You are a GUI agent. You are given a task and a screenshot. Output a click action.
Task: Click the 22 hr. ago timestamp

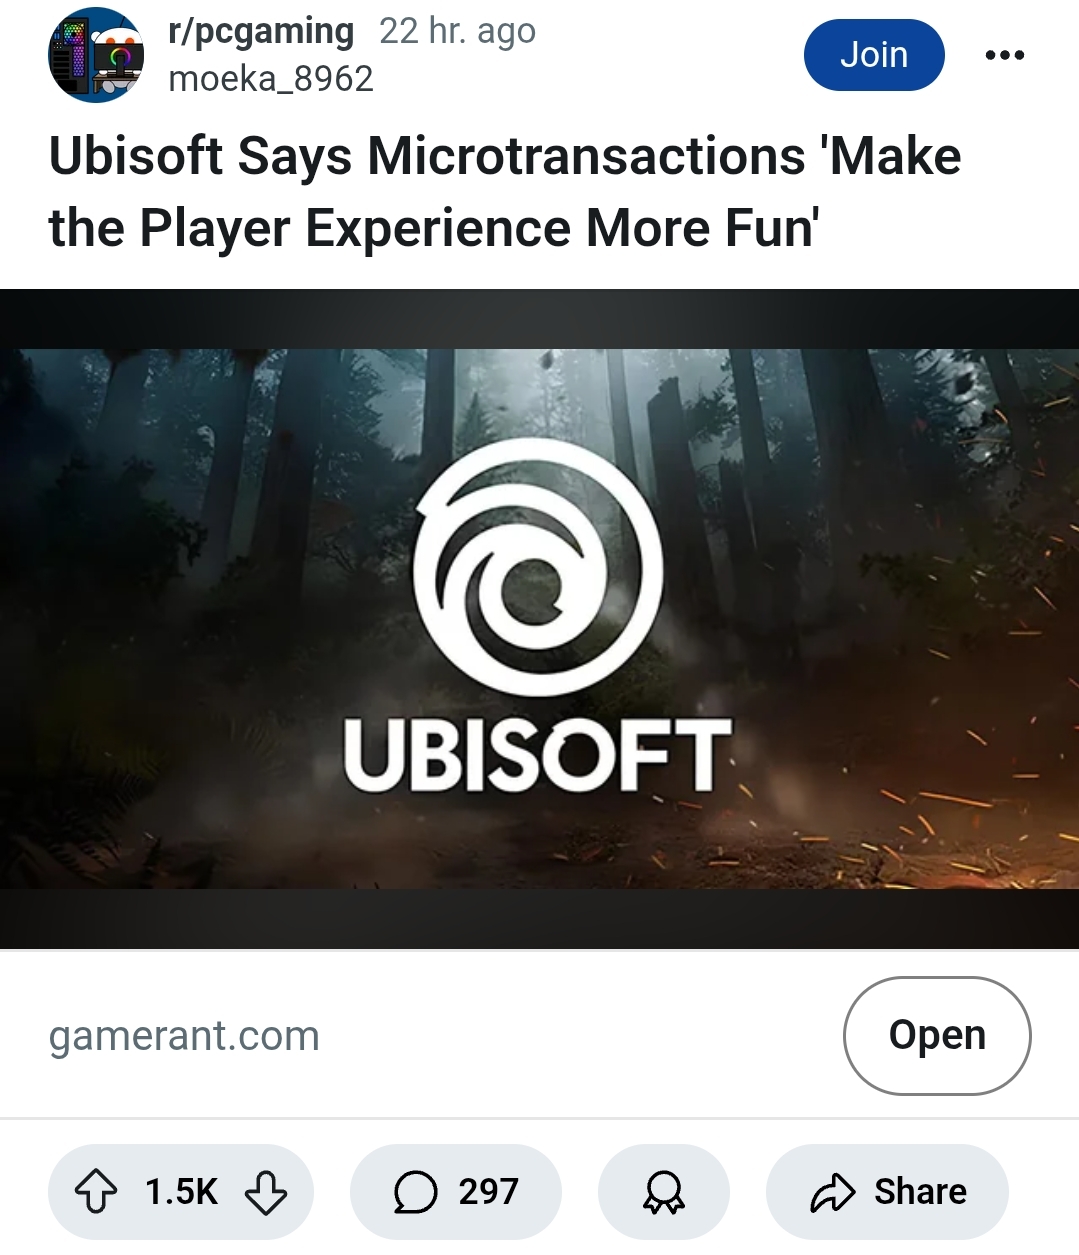tap(457, 32)
